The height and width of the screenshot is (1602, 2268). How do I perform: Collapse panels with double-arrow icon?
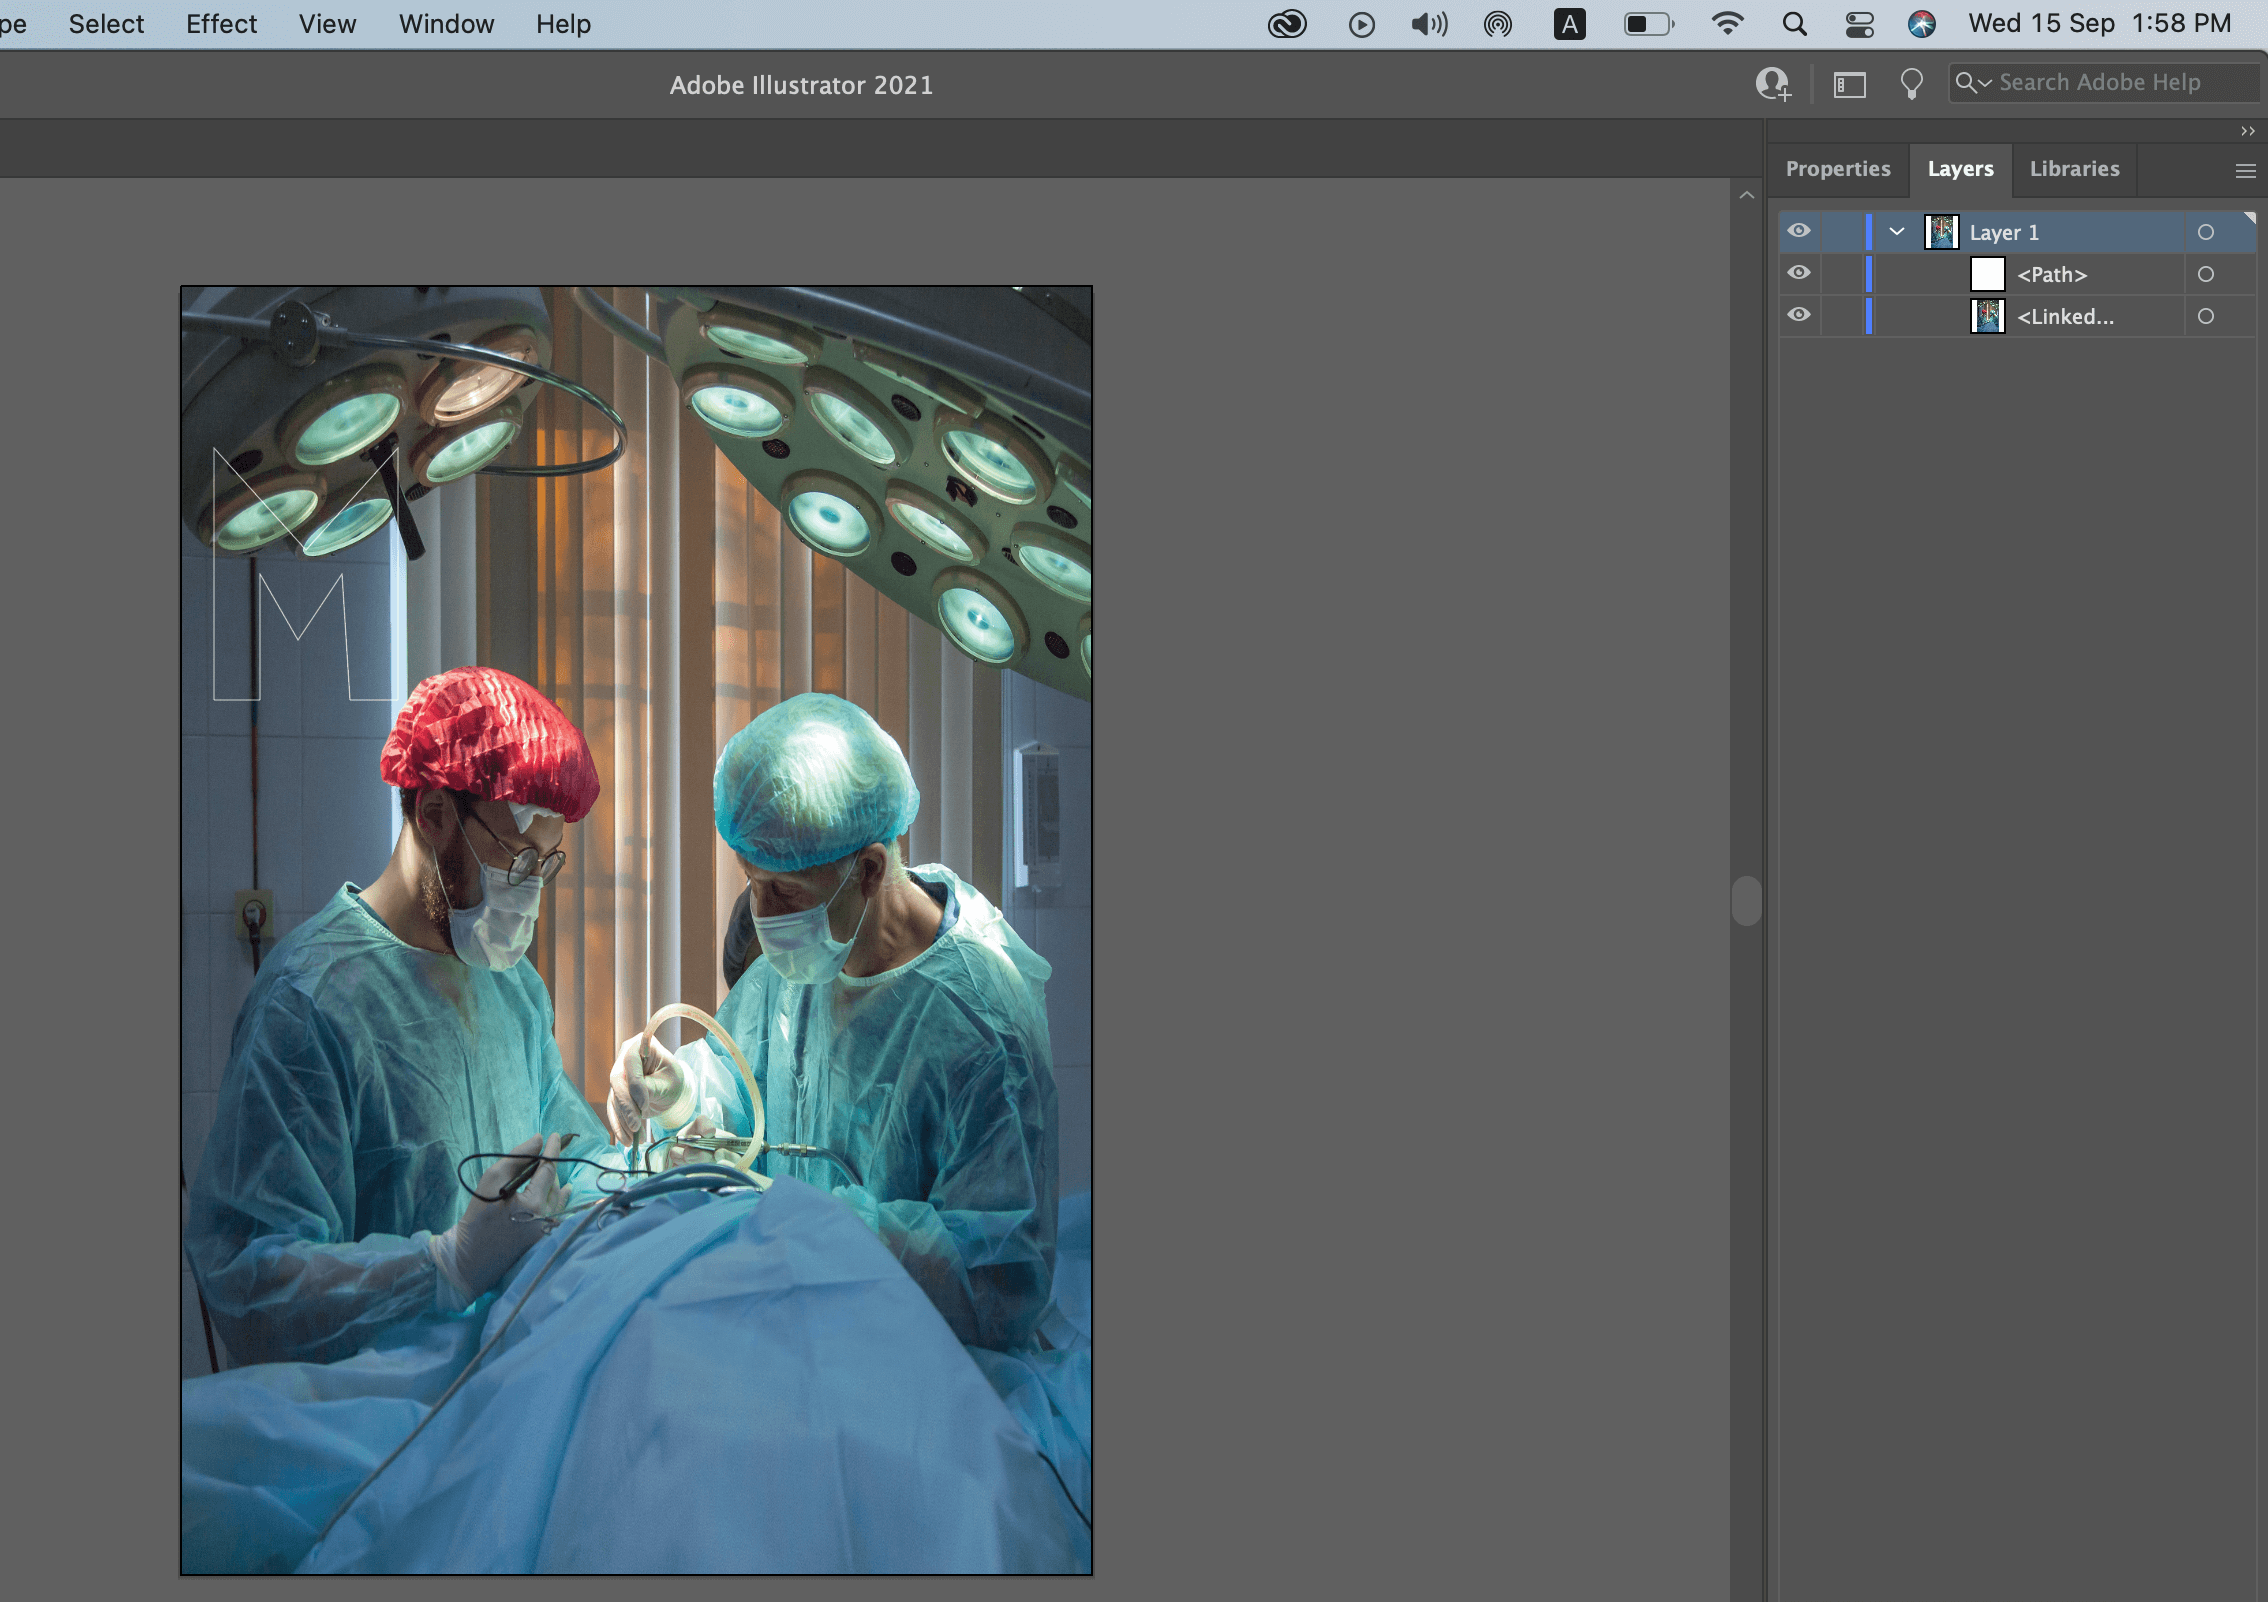pyautogui.click(x=2247, y=131)
